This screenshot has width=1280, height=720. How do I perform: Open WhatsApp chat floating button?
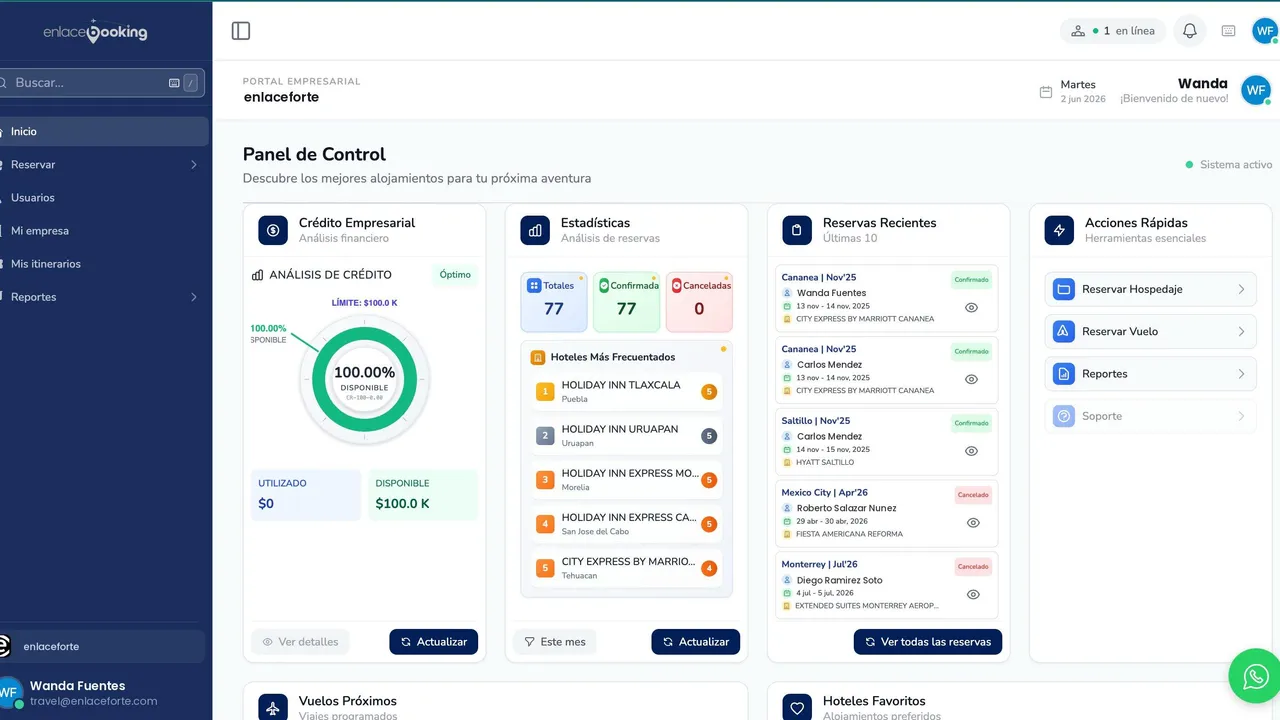tap(1256, 677)
